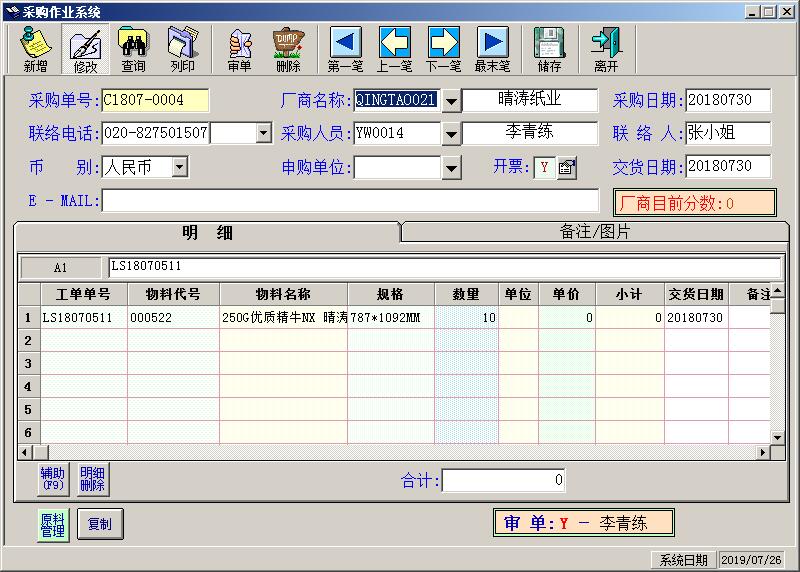Select cell LS18070511 in row 1
The height and width of the screenshot is (572, 800).
tap(84, 317)
